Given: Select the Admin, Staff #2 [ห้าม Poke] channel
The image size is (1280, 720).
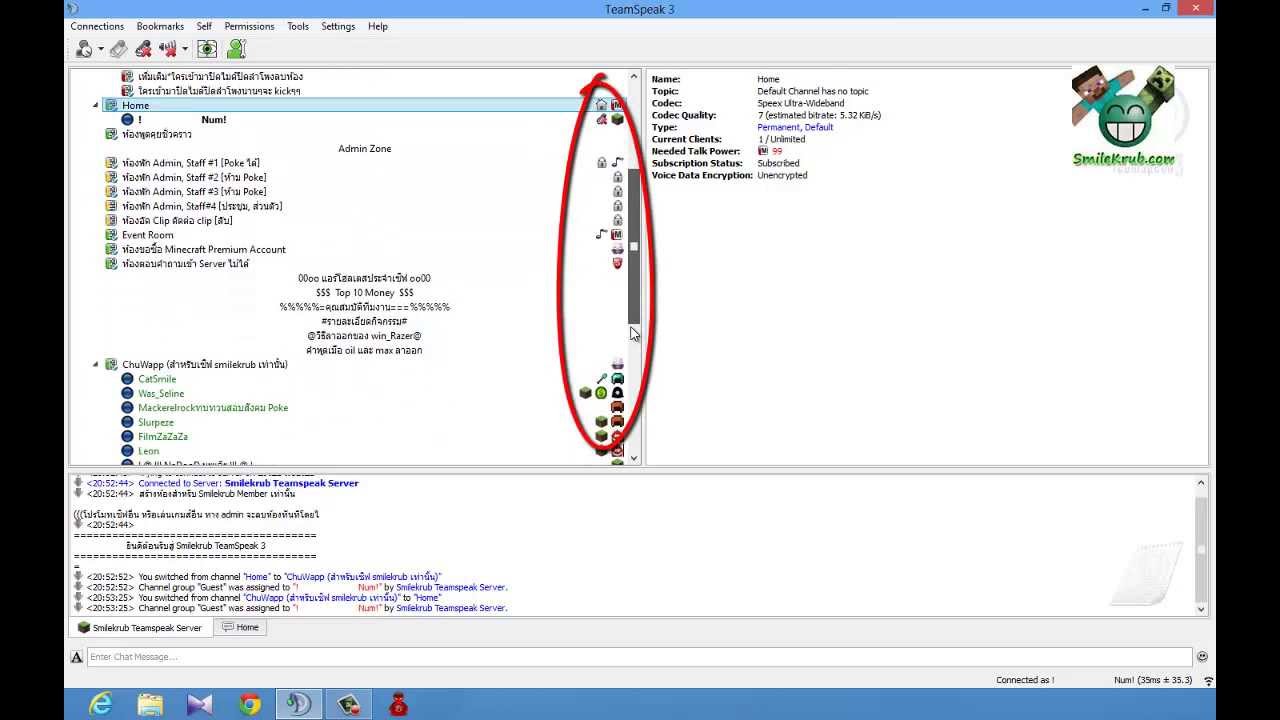Looking at the screenshot, I should tap(194, 178).
